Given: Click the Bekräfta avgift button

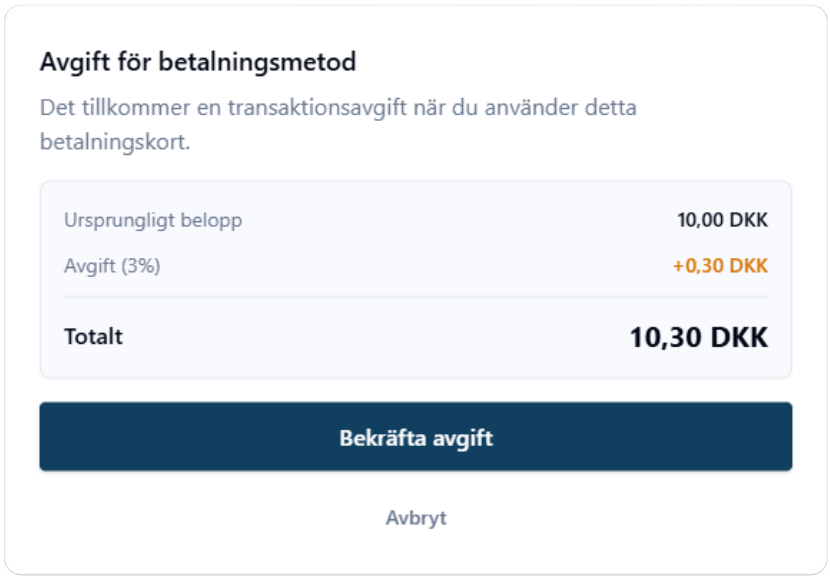Looking at the screenshot, I should (415, 437).
